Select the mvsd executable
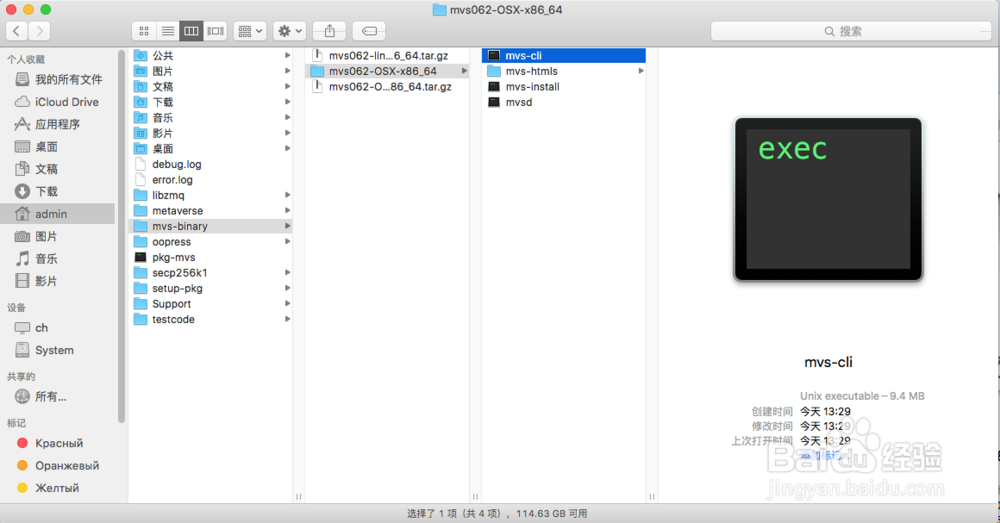The image size is (1000, 523). 564,102
